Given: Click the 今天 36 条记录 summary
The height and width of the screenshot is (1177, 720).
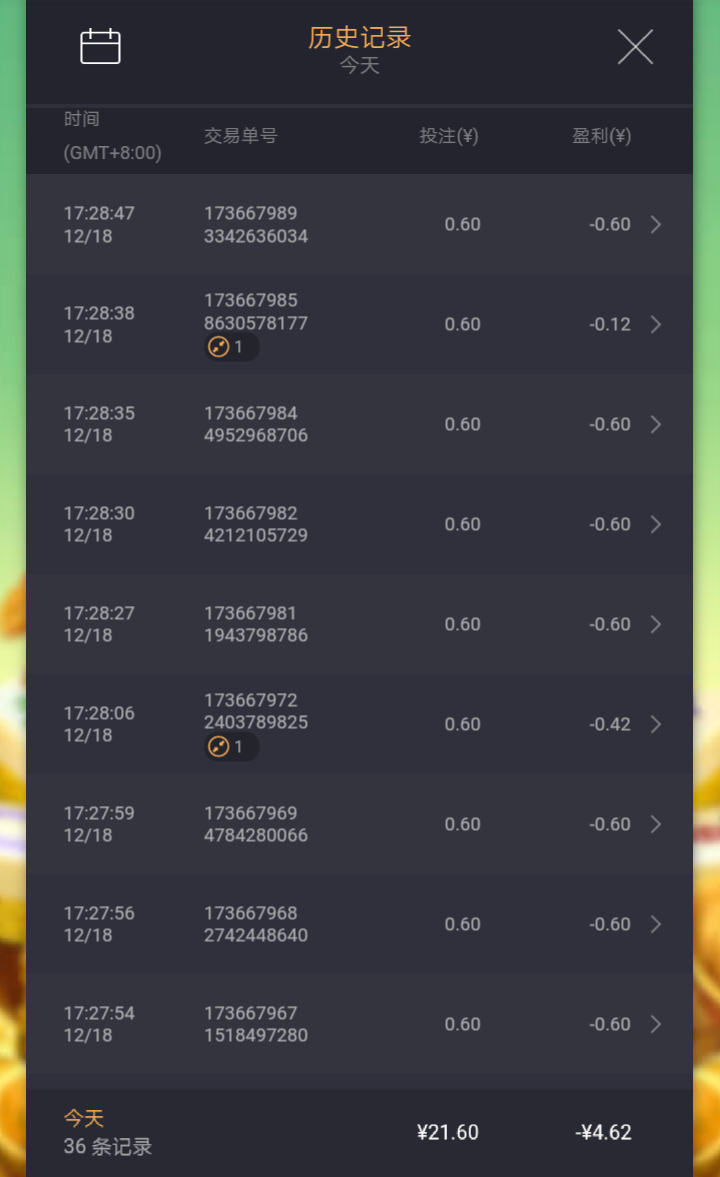Looking at the screenshot, I should [x=108, y=1133].
